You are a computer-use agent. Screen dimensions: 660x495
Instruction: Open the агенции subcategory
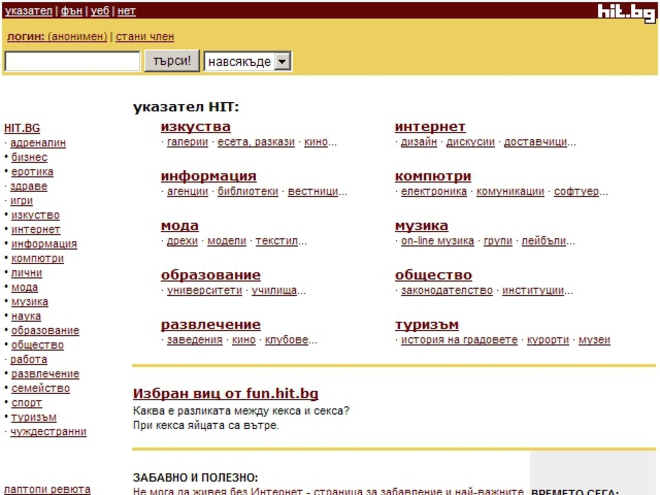coord(187,192)
